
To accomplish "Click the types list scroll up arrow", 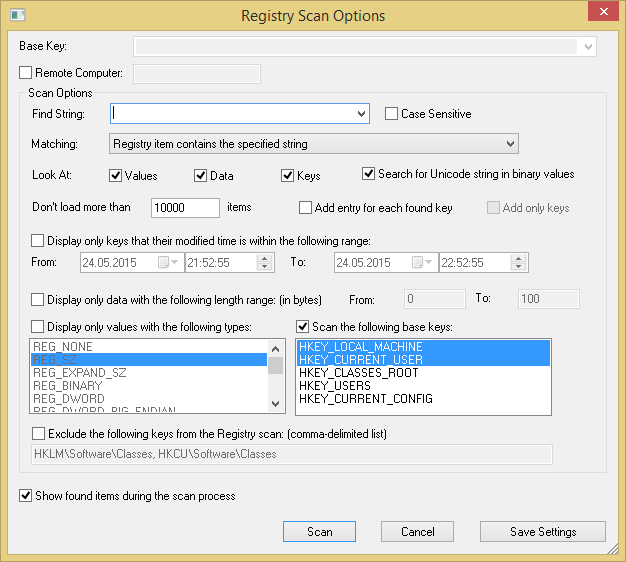I will (275, 349).
